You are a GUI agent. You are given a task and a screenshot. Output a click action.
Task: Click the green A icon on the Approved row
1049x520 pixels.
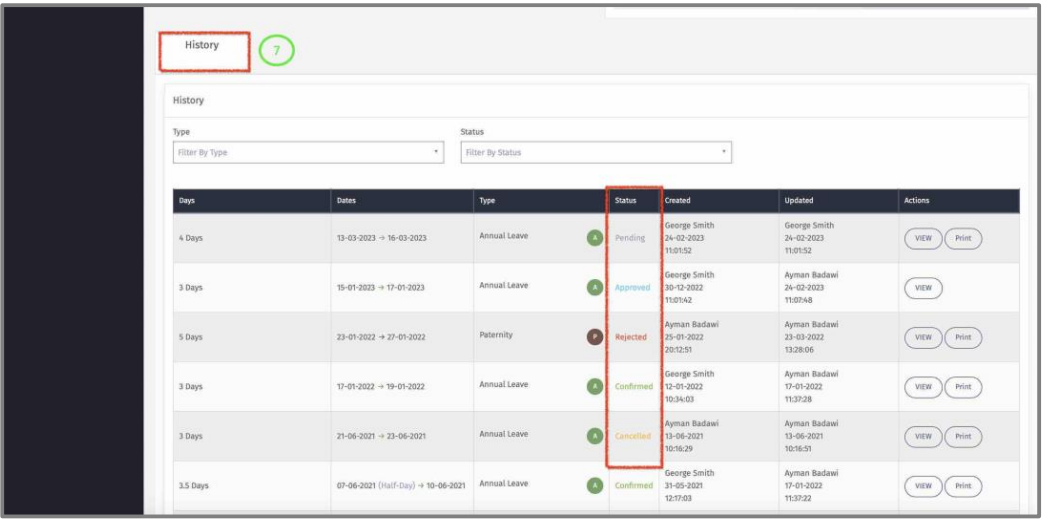click(593, 287)
